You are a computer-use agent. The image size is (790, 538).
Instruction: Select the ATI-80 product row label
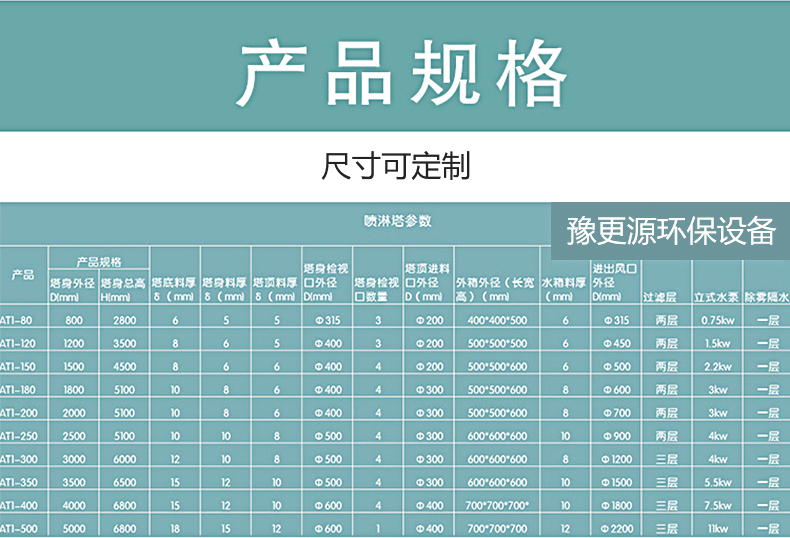[x=18, y=320]
